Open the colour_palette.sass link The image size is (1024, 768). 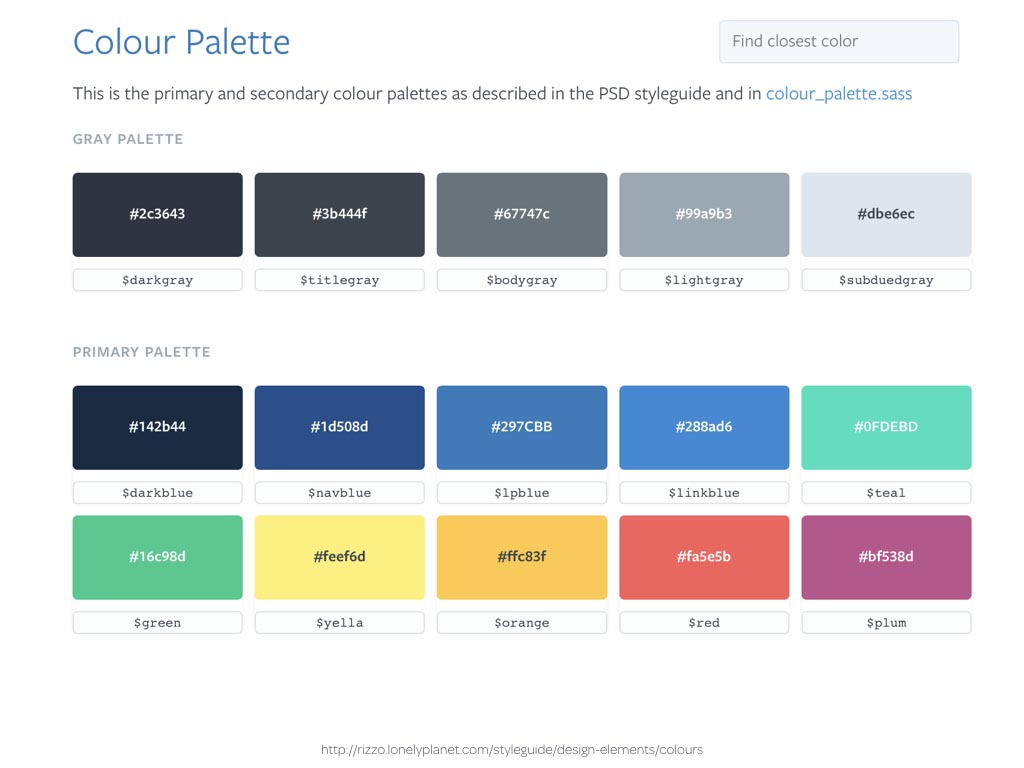click(839, 94)
